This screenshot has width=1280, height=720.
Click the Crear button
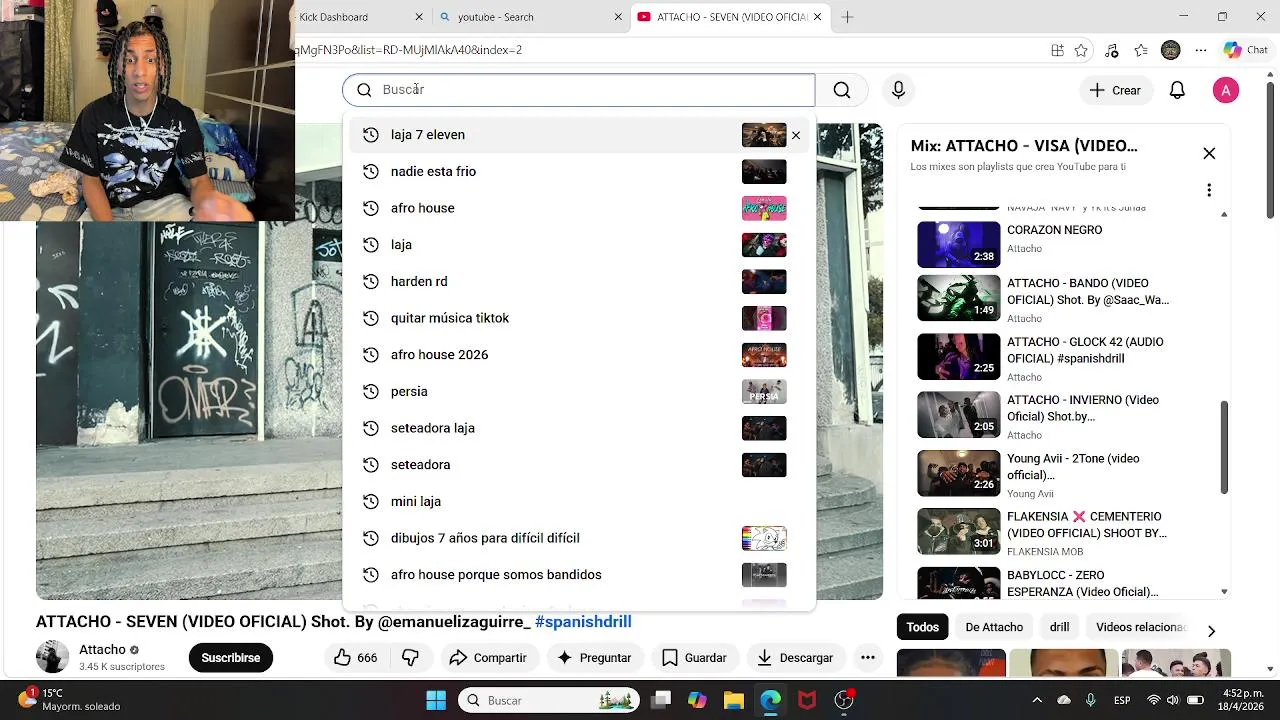tap(1115, 90)
